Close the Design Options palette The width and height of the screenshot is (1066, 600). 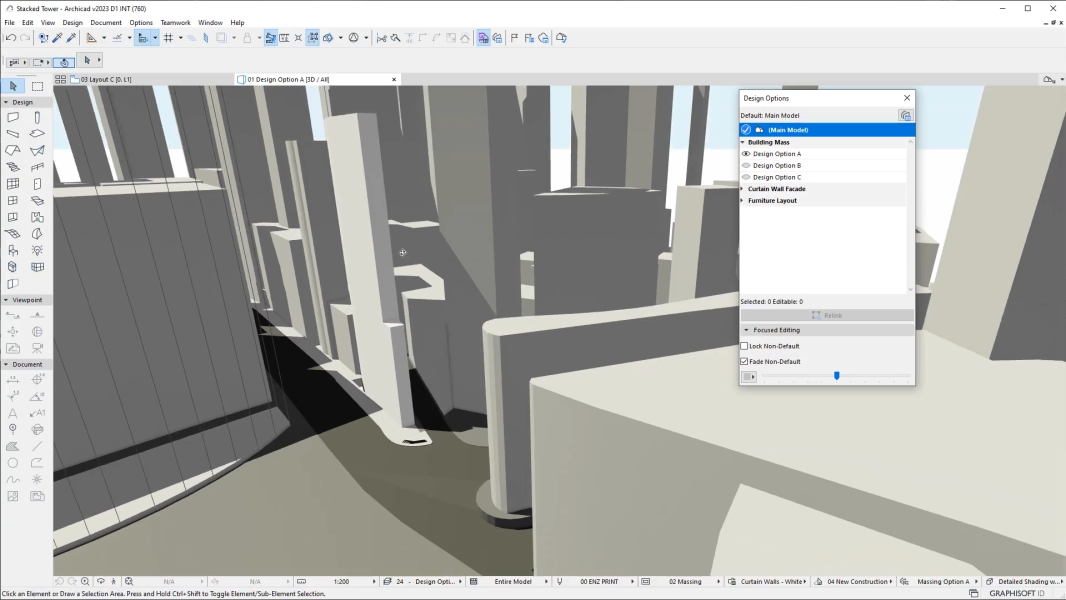coord(906,98)
